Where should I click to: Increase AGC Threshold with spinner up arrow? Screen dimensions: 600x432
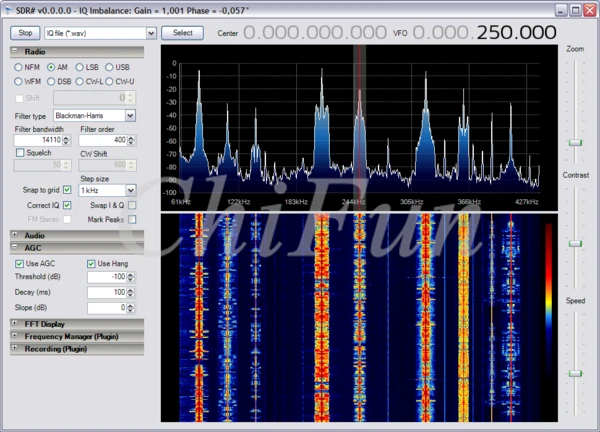point(131,274)
